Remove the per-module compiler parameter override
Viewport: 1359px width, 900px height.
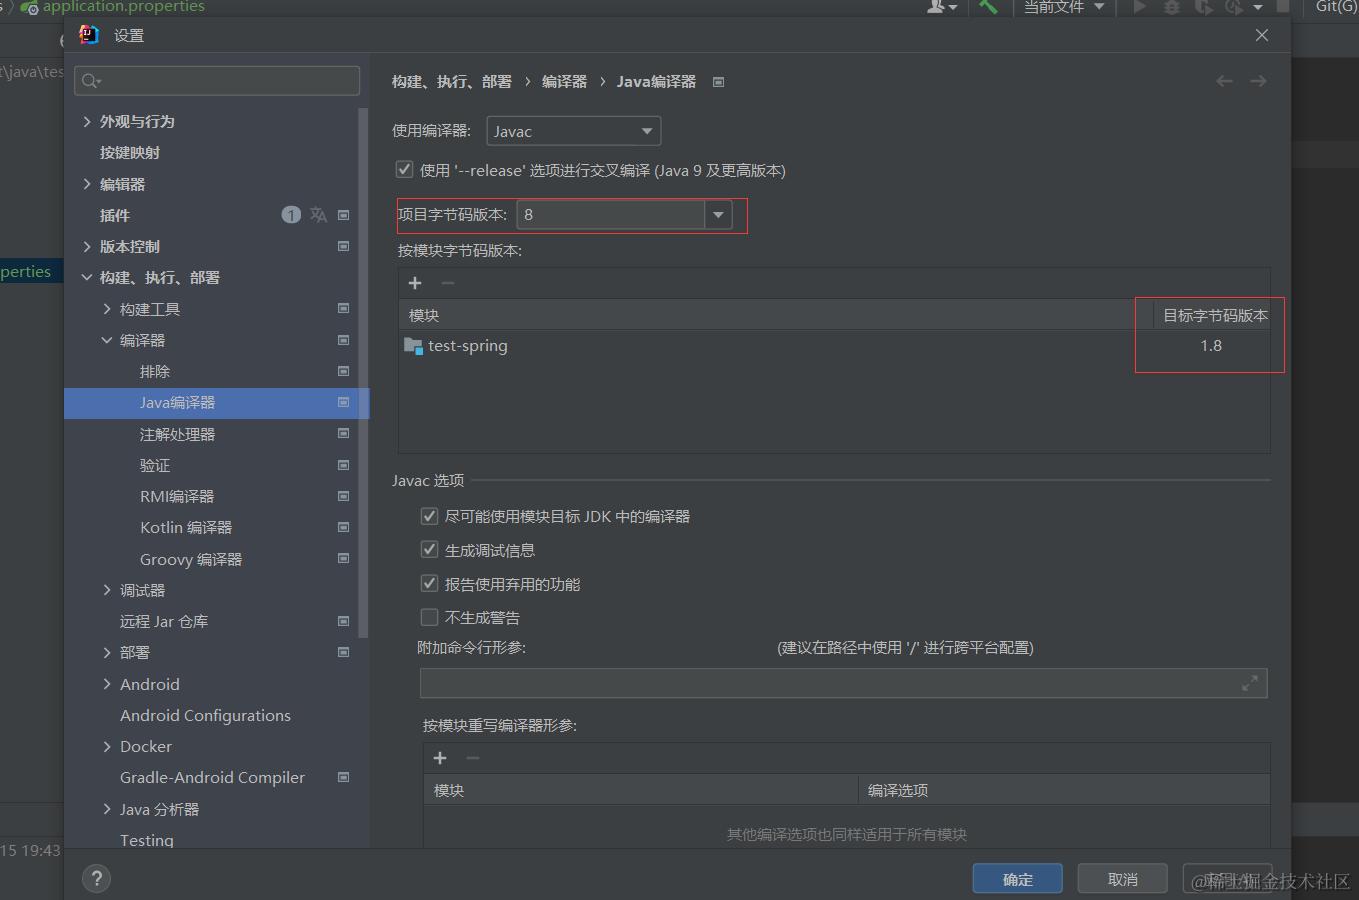[473, 758]
